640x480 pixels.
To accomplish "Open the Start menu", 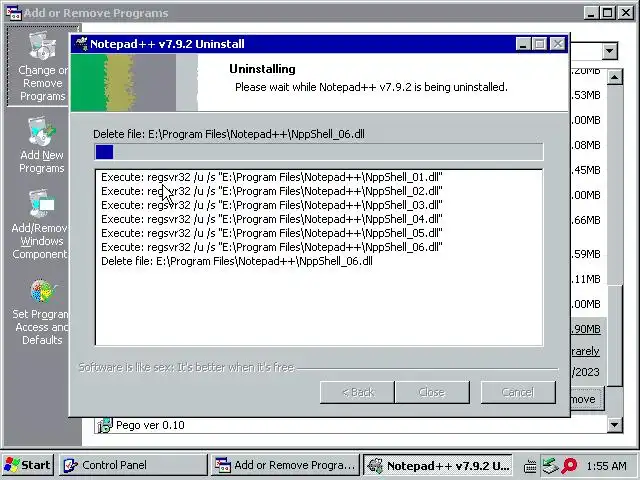I will point(27,465).
